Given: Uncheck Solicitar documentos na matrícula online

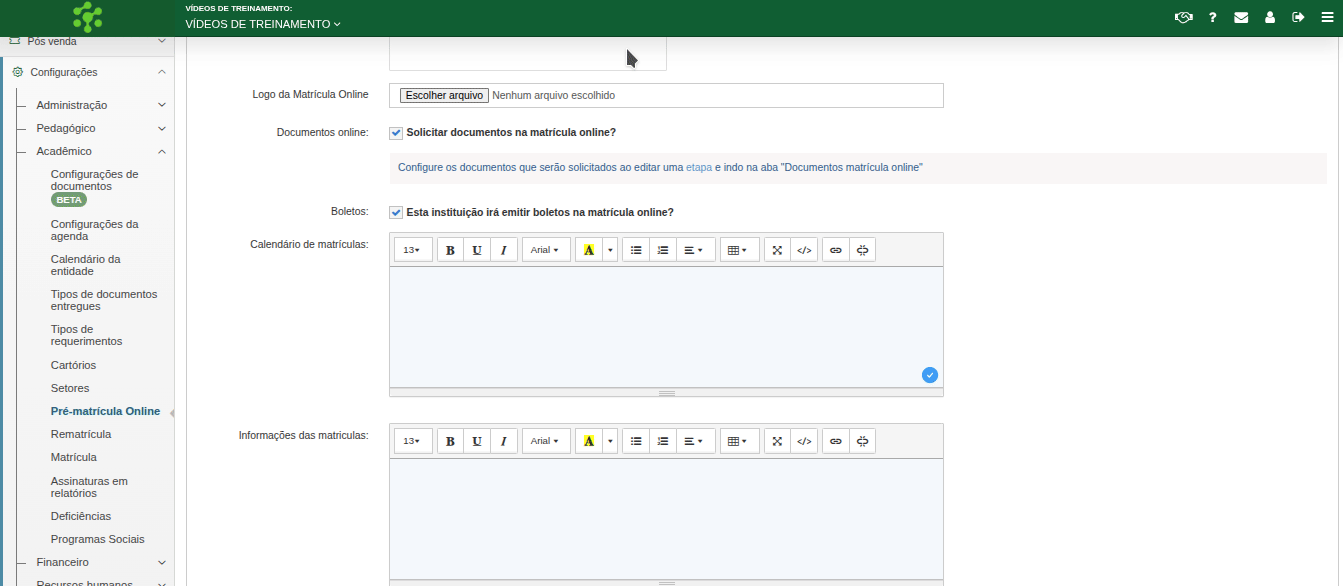Looking at the screenshot, I should (396, 133).
